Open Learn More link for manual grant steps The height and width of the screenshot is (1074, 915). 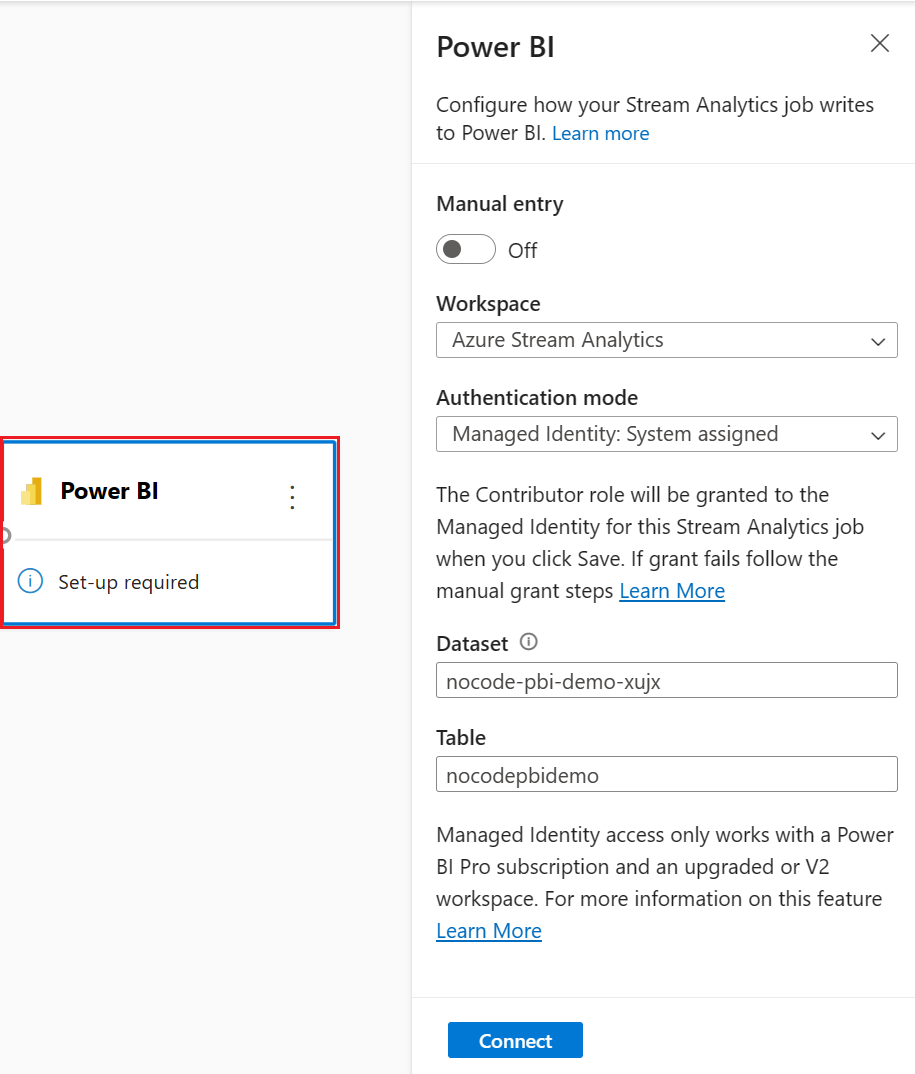[x=672, y=590]
